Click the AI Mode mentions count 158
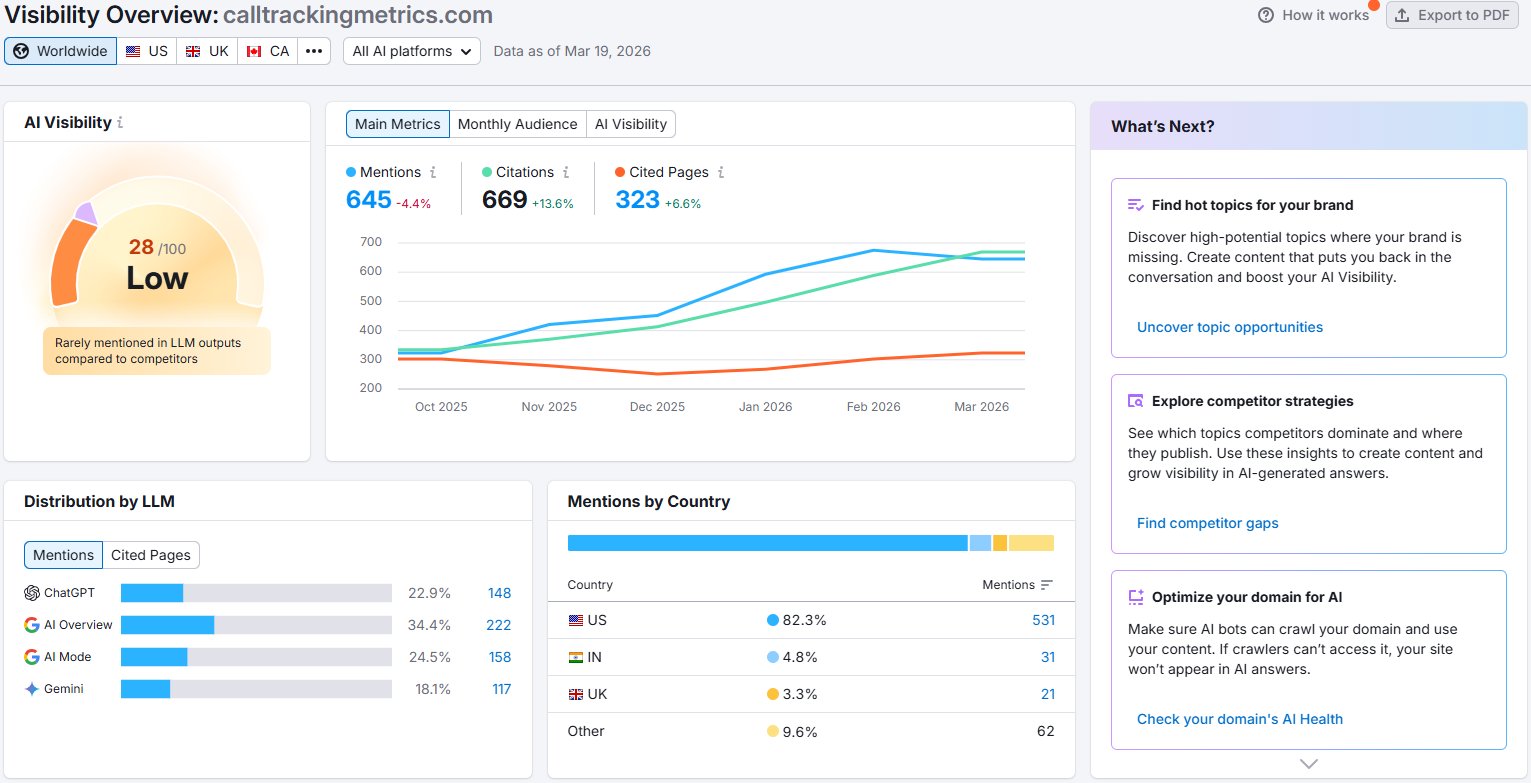This screenshot has width=1531, height=783. pyautogui.click(x=499, y=657)
